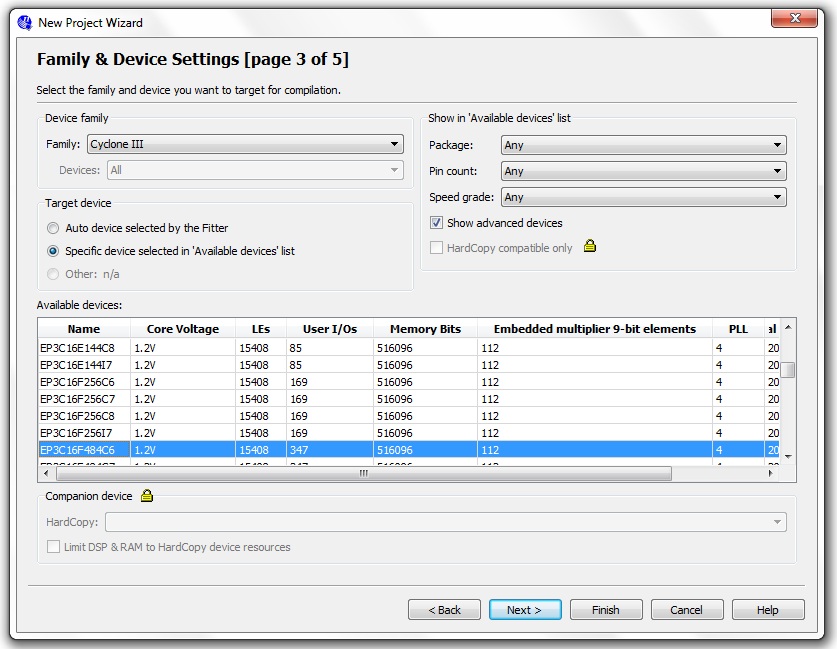837x649 pixels.
Task: Open Help for the wizard
Action: [x=768, y=609]
